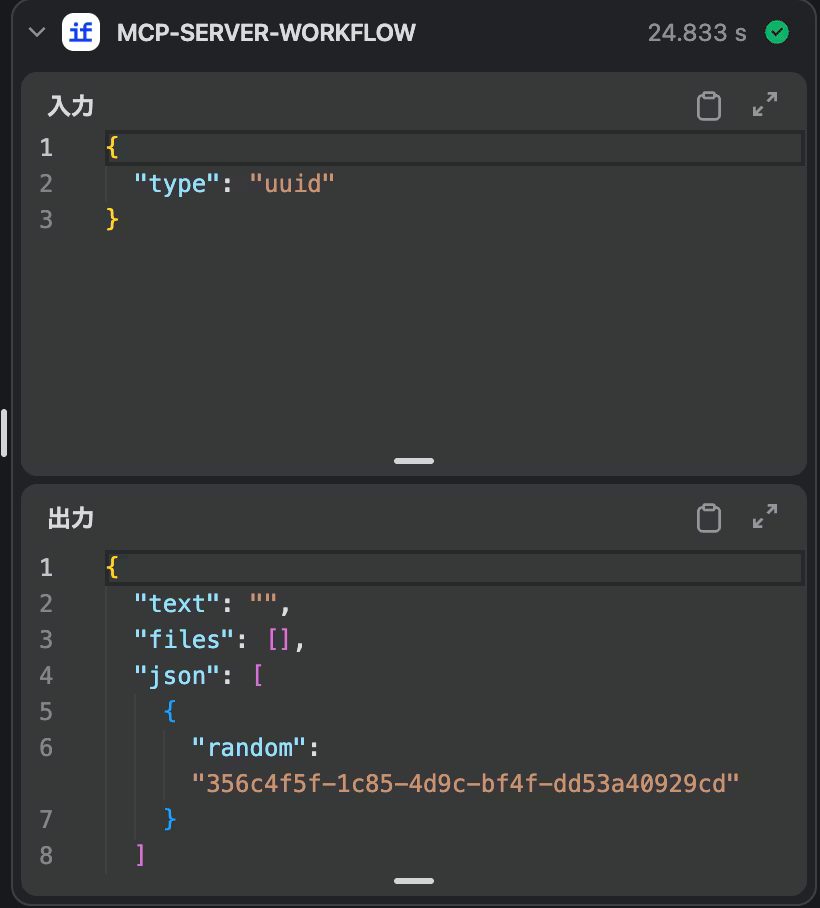Click the 24.833 s execution time
Viewport: 820px width, 908px height.
(697, 32)
